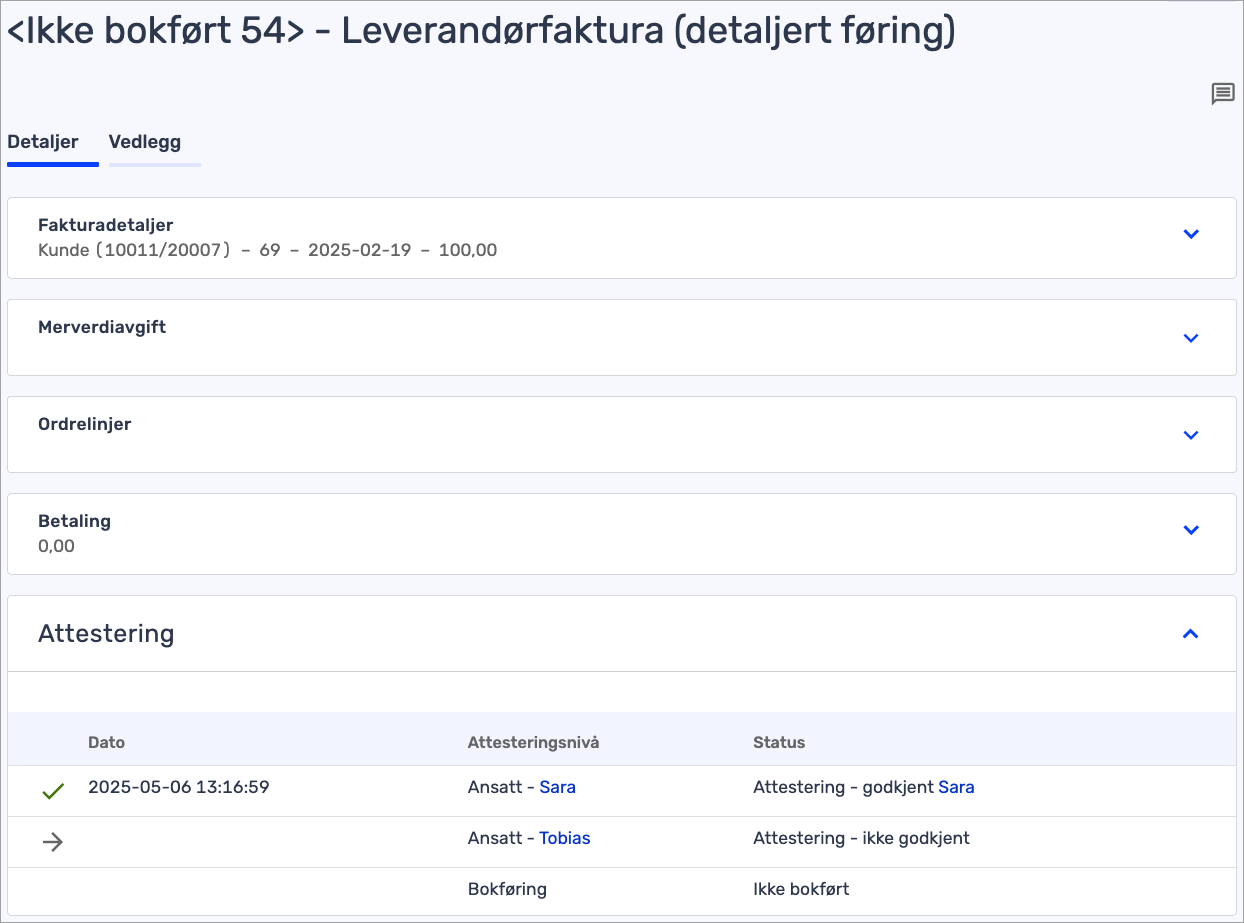Click the arrow icon on Tobias's row
This screenshot has width=1244, height=923.
[x=53, y=842]
